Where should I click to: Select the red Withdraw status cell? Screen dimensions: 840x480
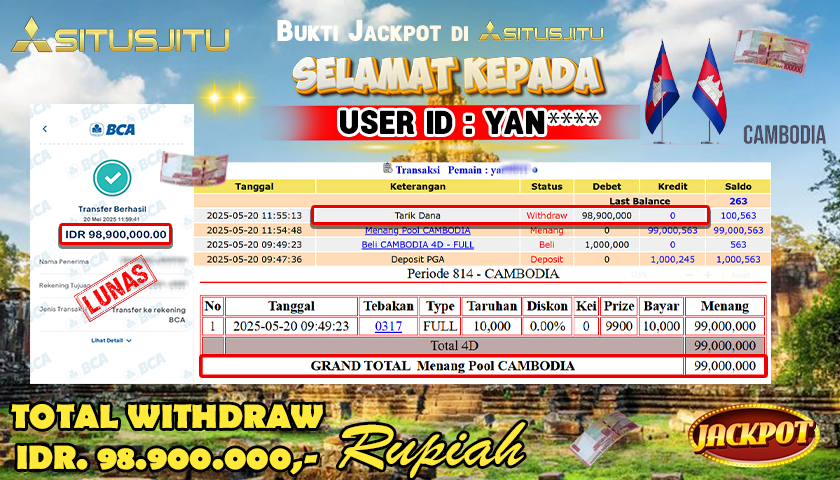click(x=546, y=215)
